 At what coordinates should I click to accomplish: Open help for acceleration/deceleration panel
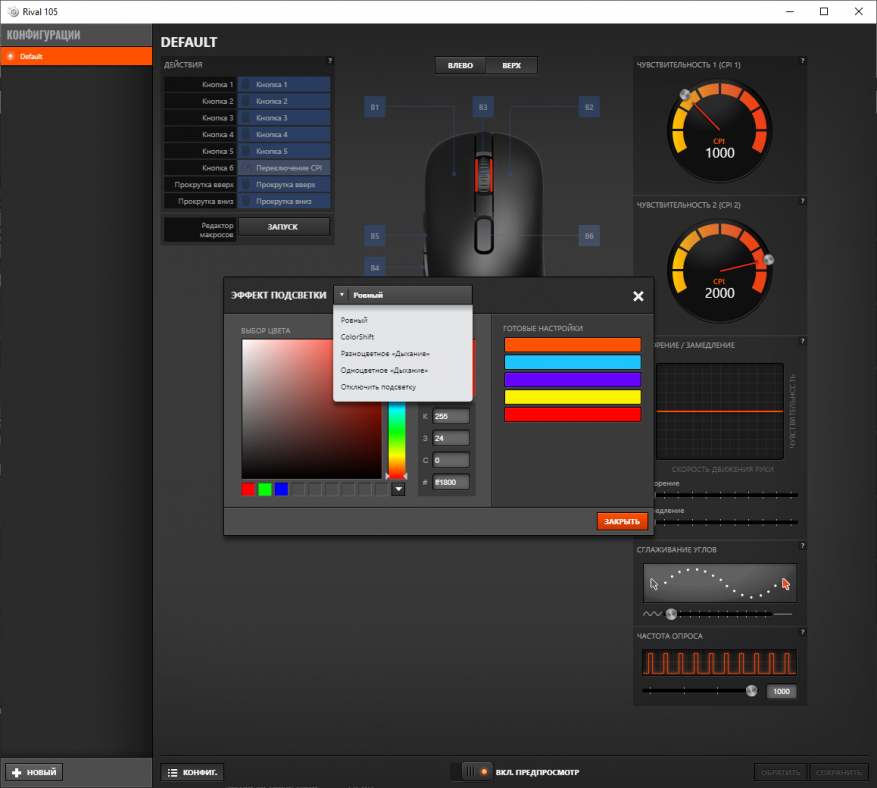click(x=803, y=341)
